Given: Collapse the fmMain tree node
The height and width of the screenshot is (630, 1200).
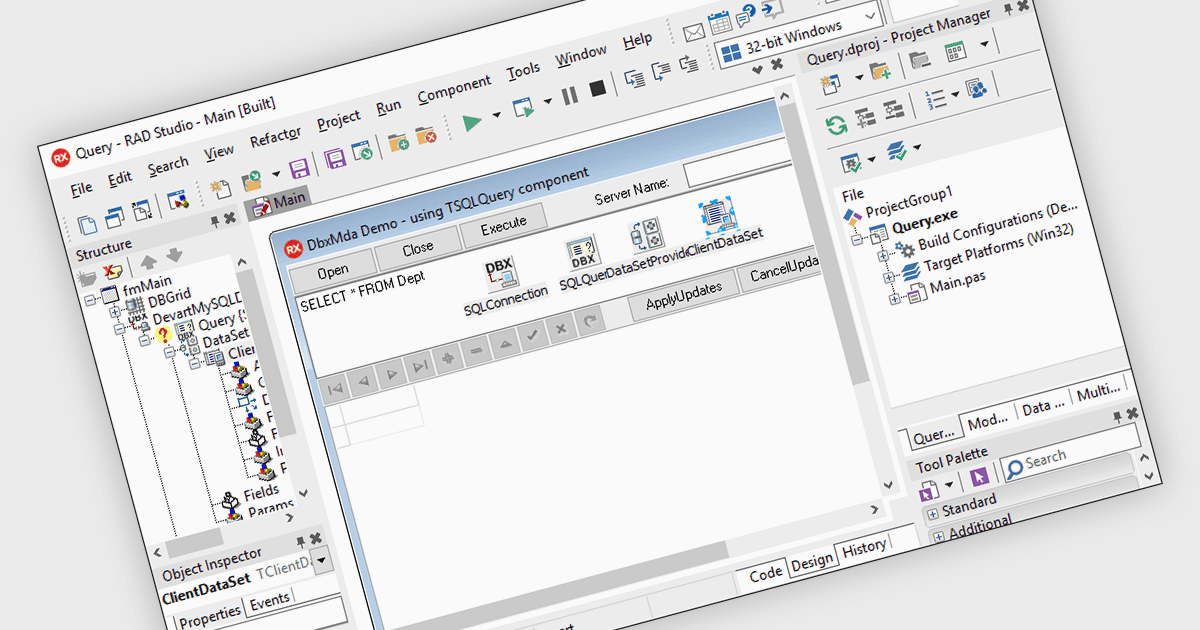Looking at the screenshot, I should click(x=91, y=299).
